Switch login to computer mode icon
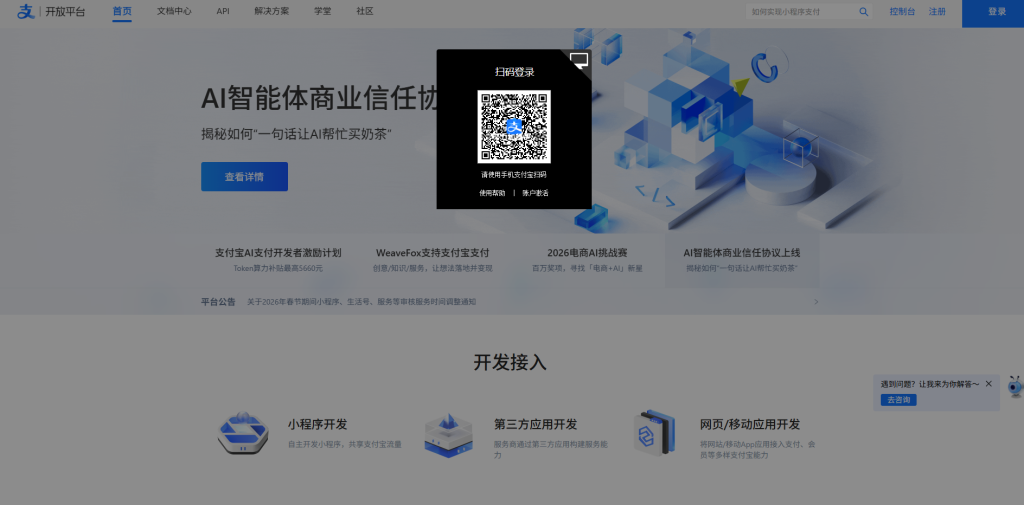Screen dimensions: 1024x505 tap(579, 60)
